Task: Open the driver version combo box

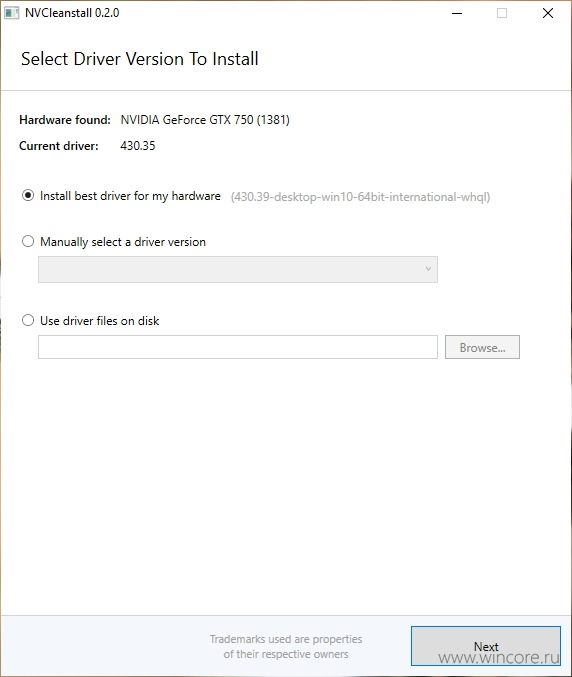Action: pyautogui.click(x=238, y=269)
